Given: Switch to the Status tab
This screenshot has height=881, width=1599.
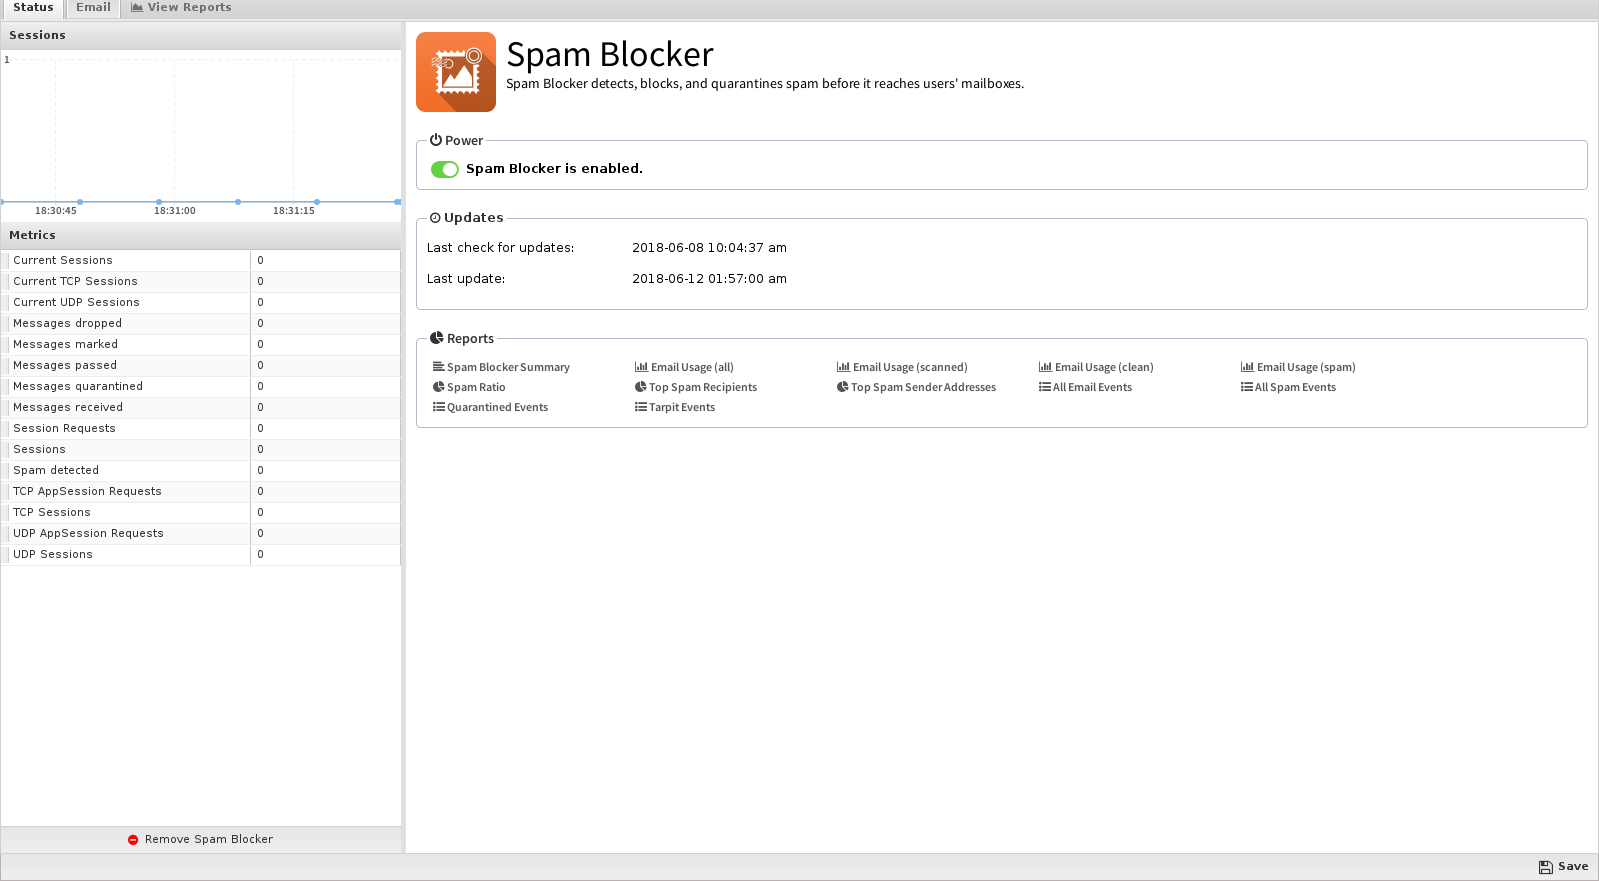Looking at the screenshot, I should coord(33,8).
